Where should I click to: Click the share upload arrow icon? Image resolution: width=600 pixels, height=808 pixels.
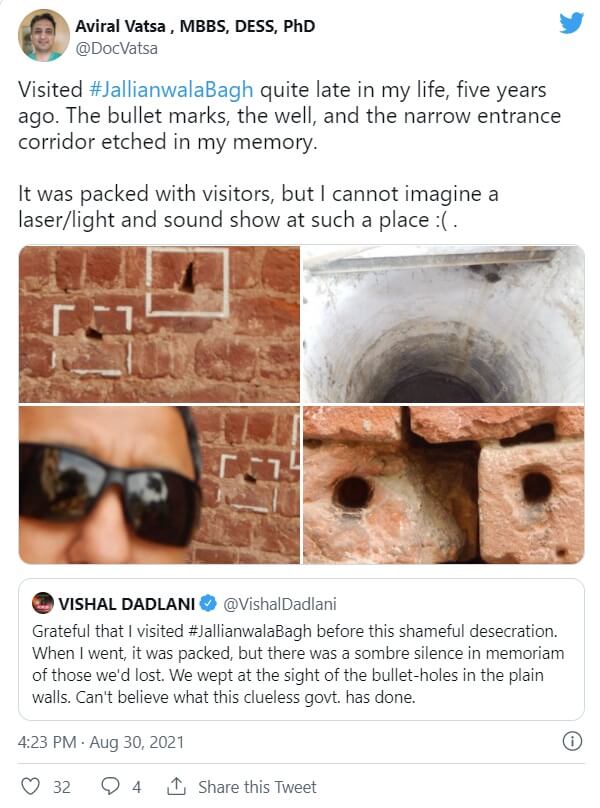coord(176,786)
